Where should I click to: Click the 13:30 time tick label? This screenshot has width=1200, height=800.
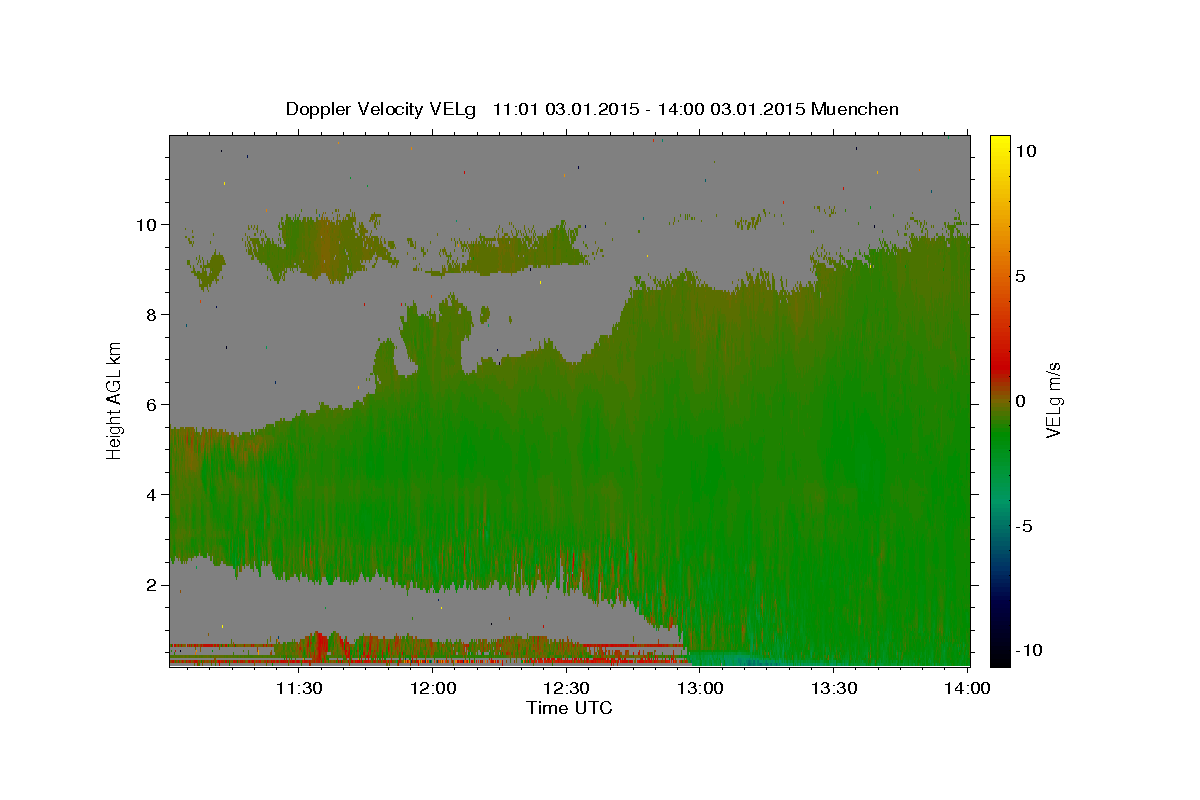coord(835,688)
